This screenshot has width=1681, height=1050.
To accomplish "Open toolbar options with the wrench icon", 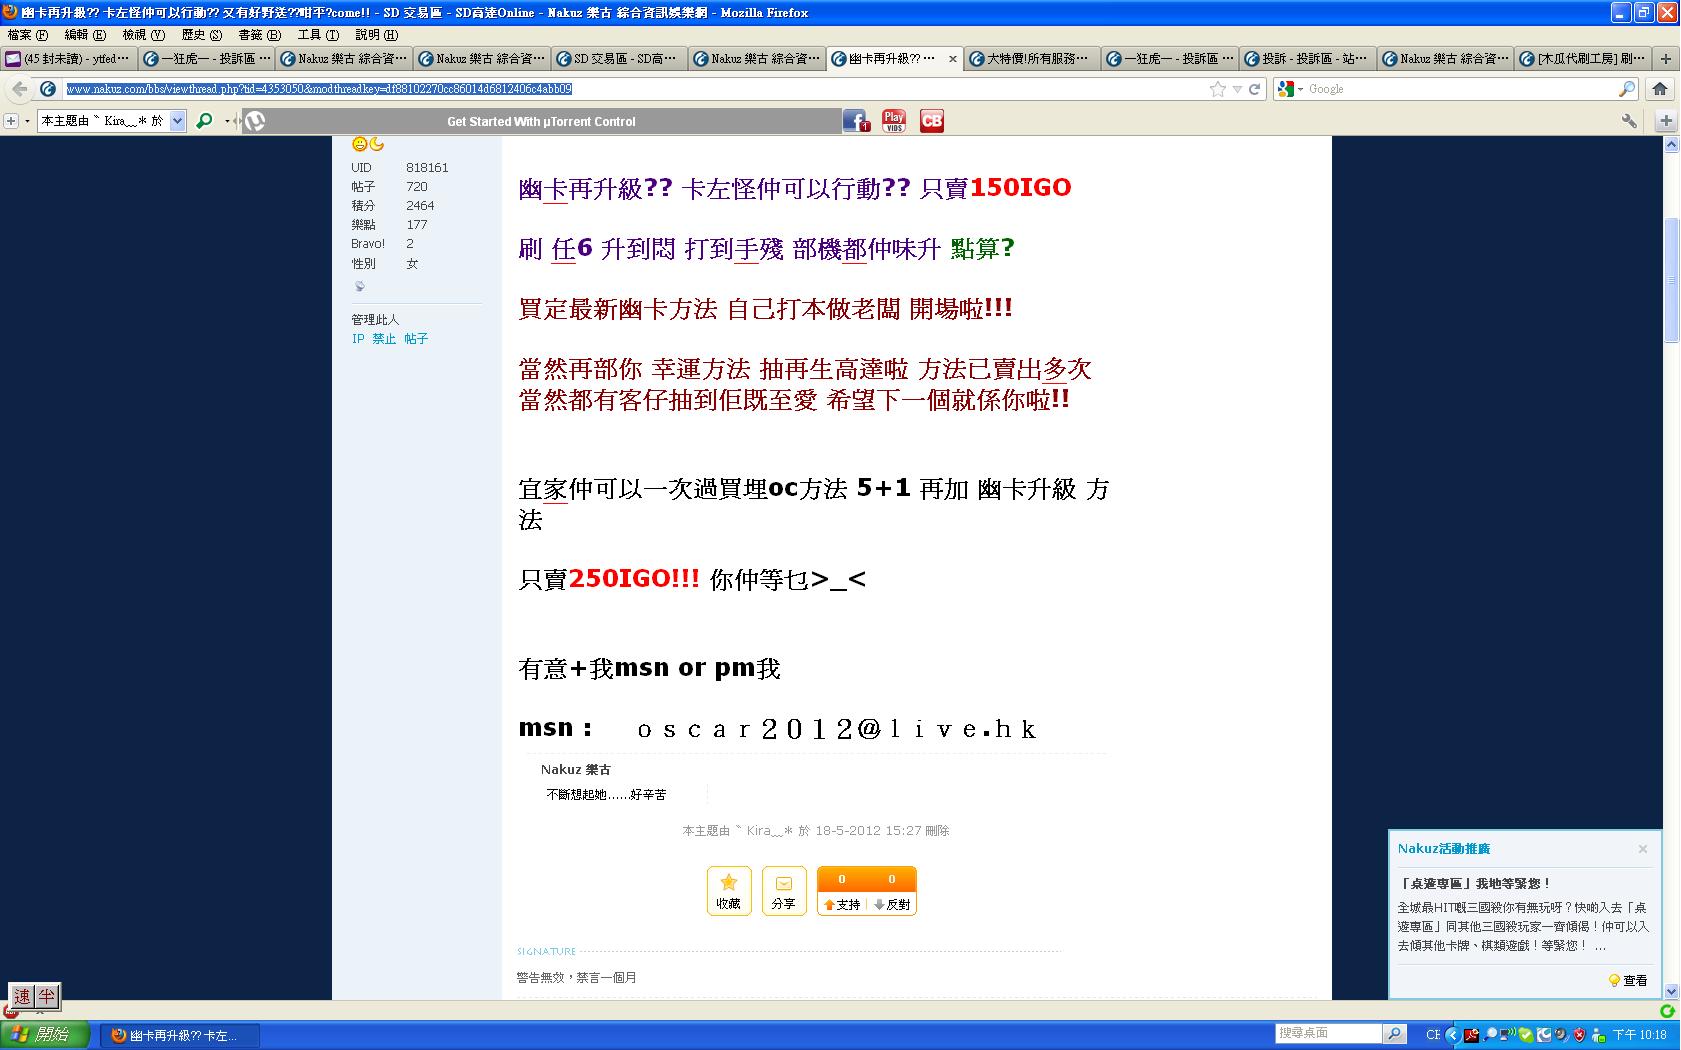I will pyautogui.click(x=1630, y=121).
